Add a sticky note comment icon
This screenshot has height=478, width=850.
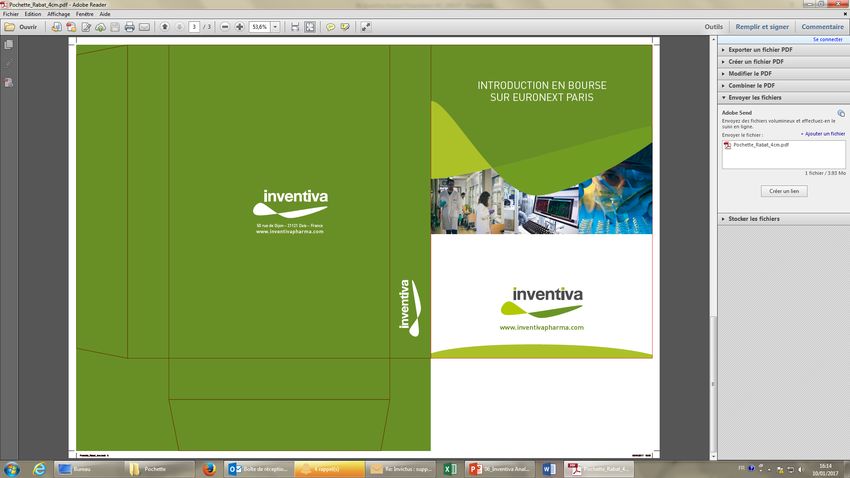[330, 27]
